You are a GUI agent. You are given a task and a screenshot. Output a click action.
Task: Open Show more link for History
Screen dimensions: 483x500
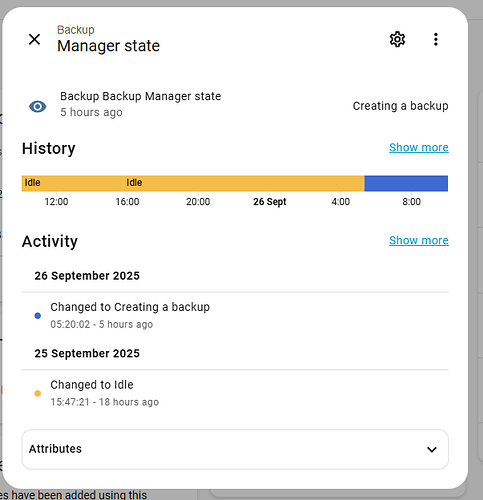click(x=419, y=147)
